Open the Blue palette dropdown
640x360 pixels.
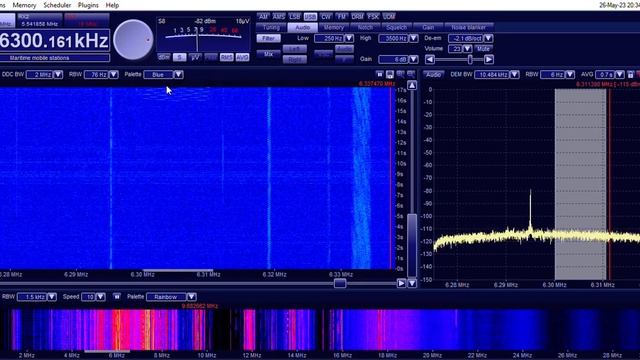point(178,75)
